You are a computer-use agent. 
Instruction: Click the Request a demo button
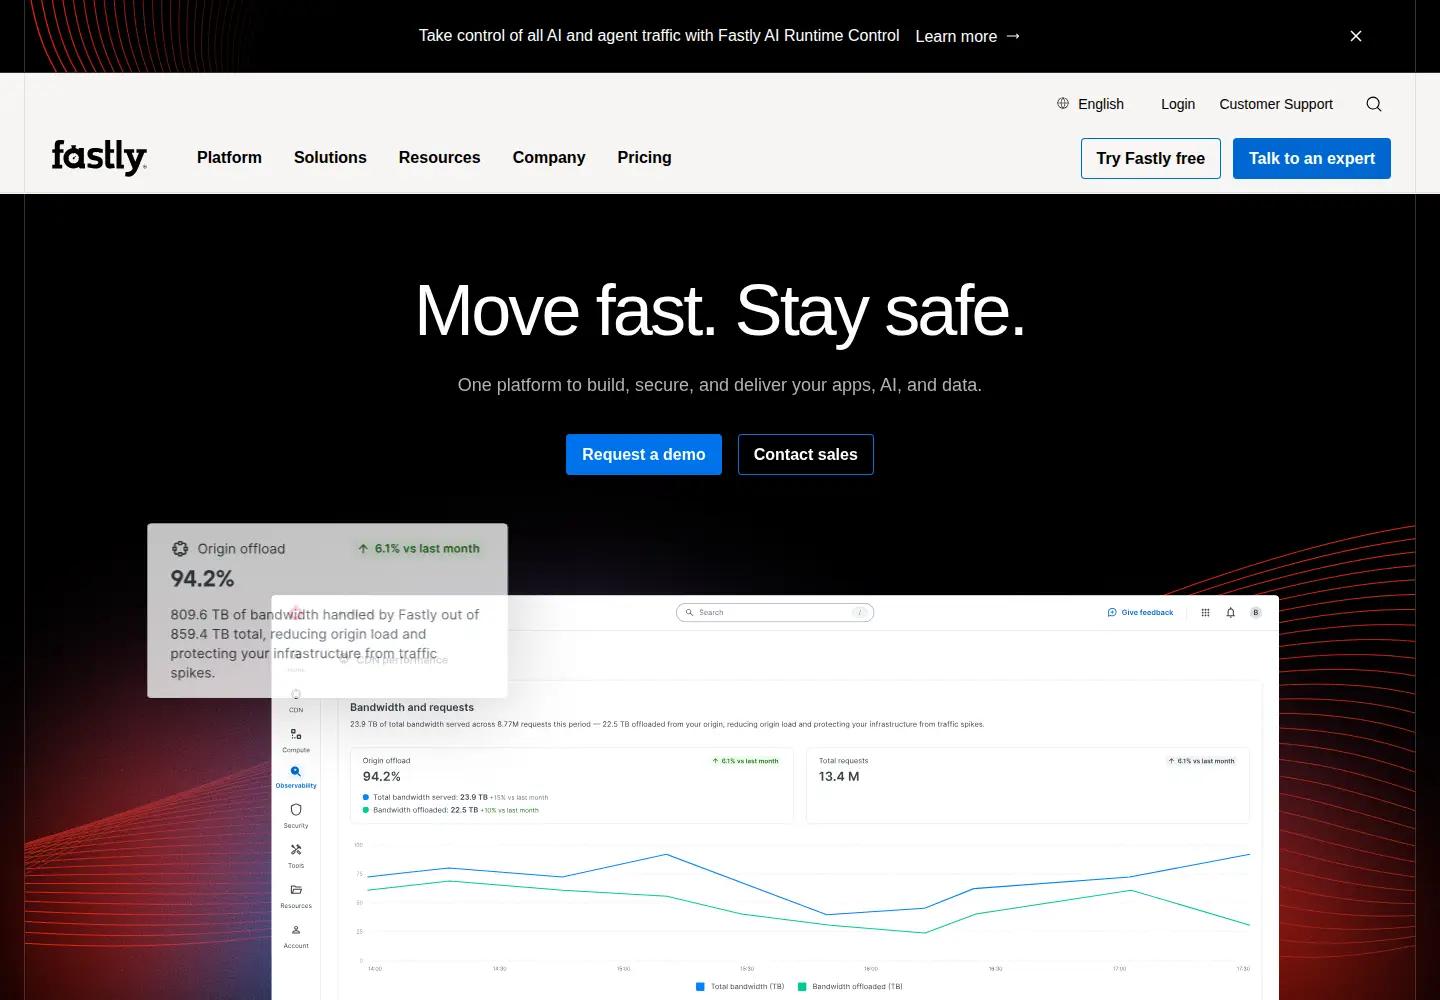(644, 454)
